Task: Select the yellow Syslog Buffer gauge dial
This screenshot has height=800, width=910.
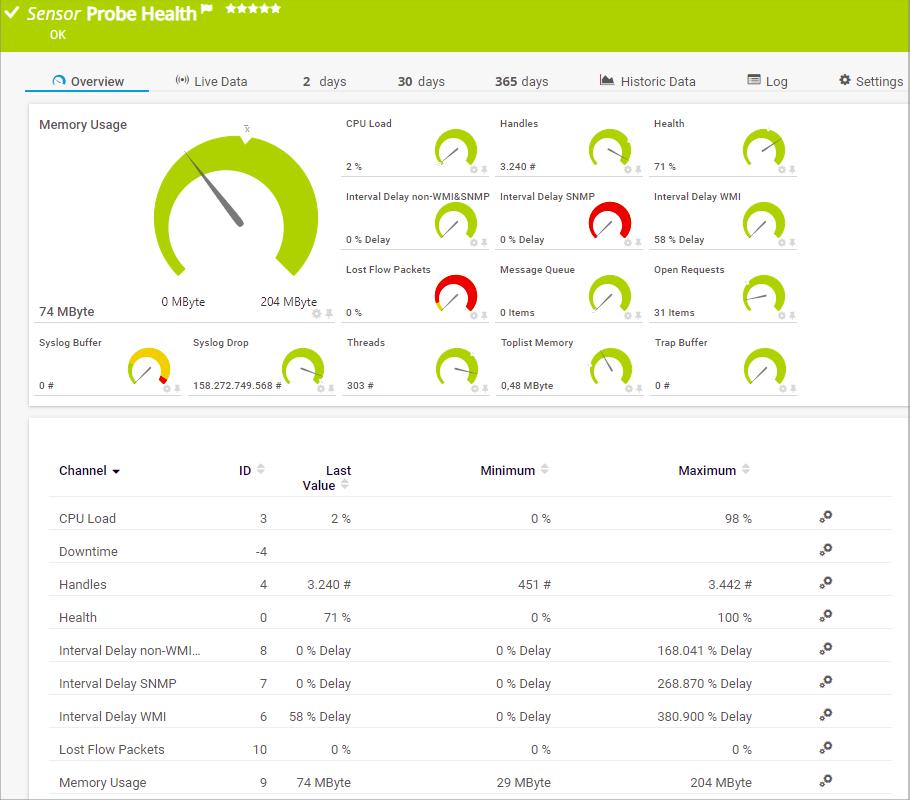Action: click(x=149, y=366)
